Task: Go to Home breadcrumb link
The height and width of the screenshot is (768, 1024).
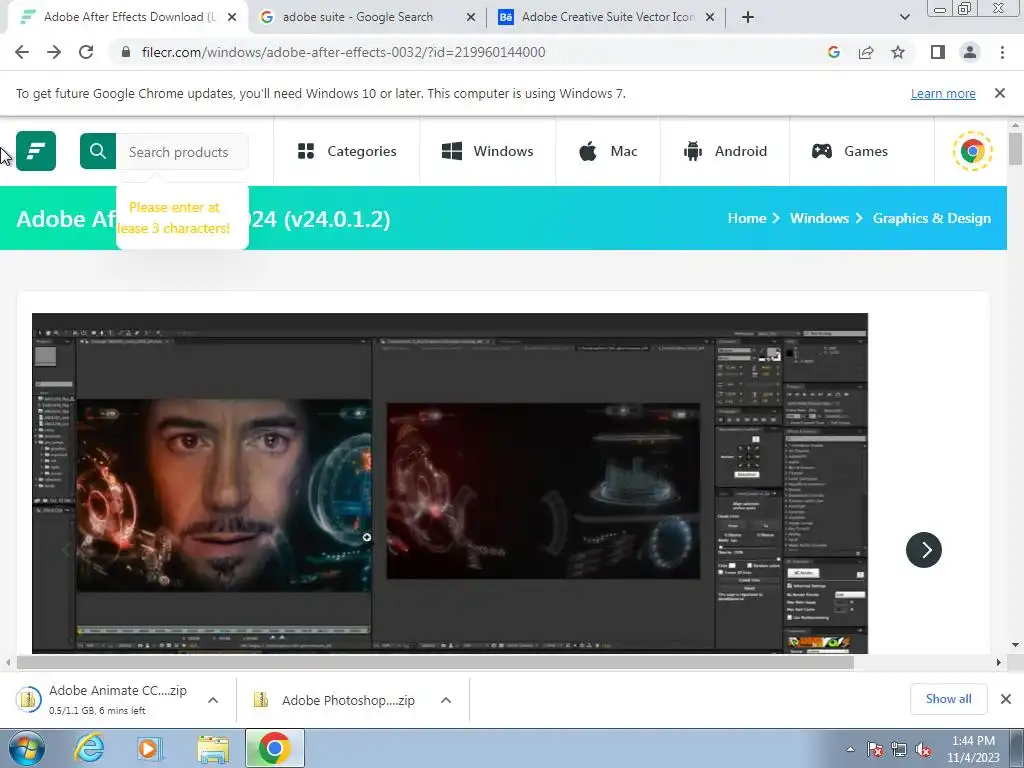Action: pos(746,218)
